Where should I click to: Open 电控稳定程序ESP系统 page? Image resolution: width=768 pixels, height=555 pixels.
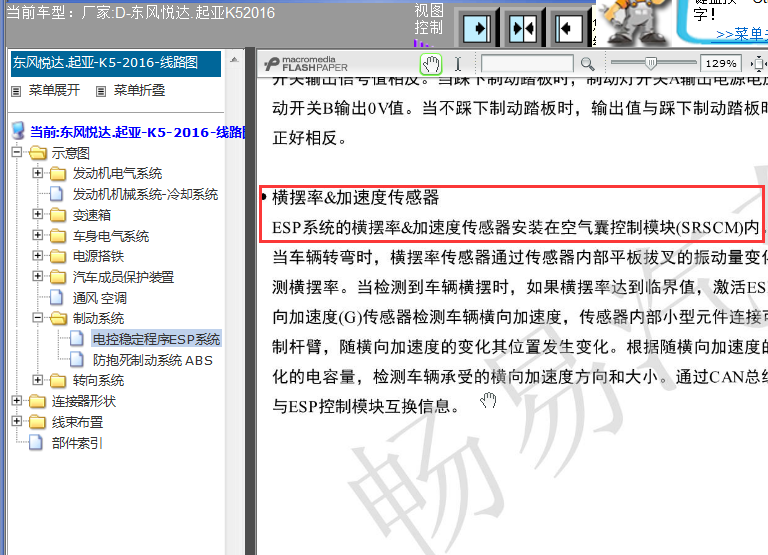coord(156,339)
